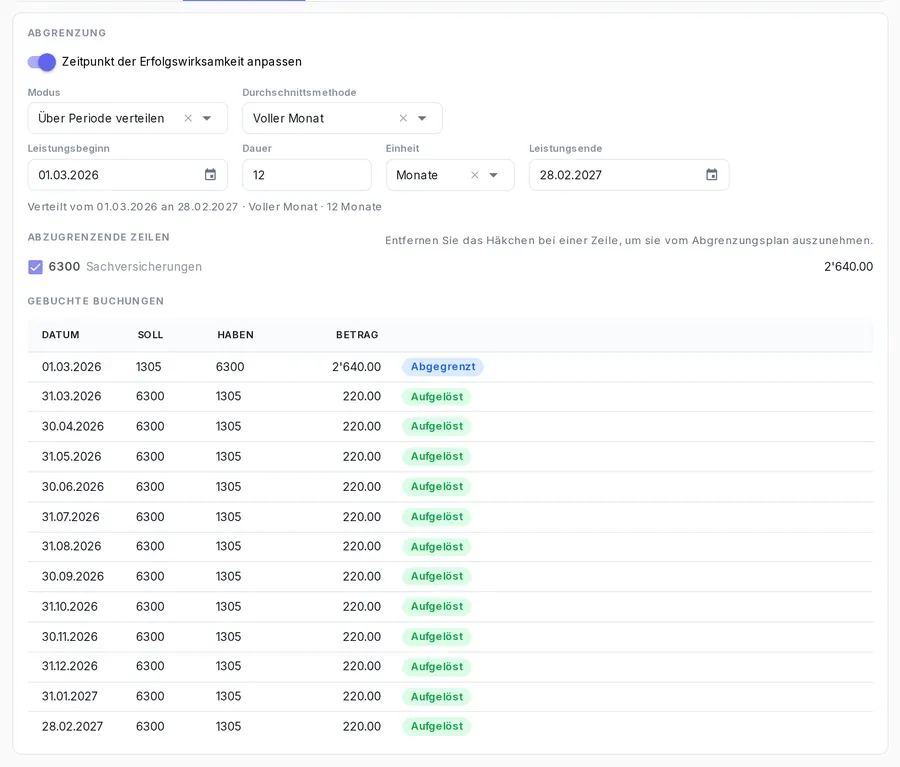Expand the Durchschnittsmethode dropdown arrow
Screen dimensions: 900x767
click(x=422, y=118)
